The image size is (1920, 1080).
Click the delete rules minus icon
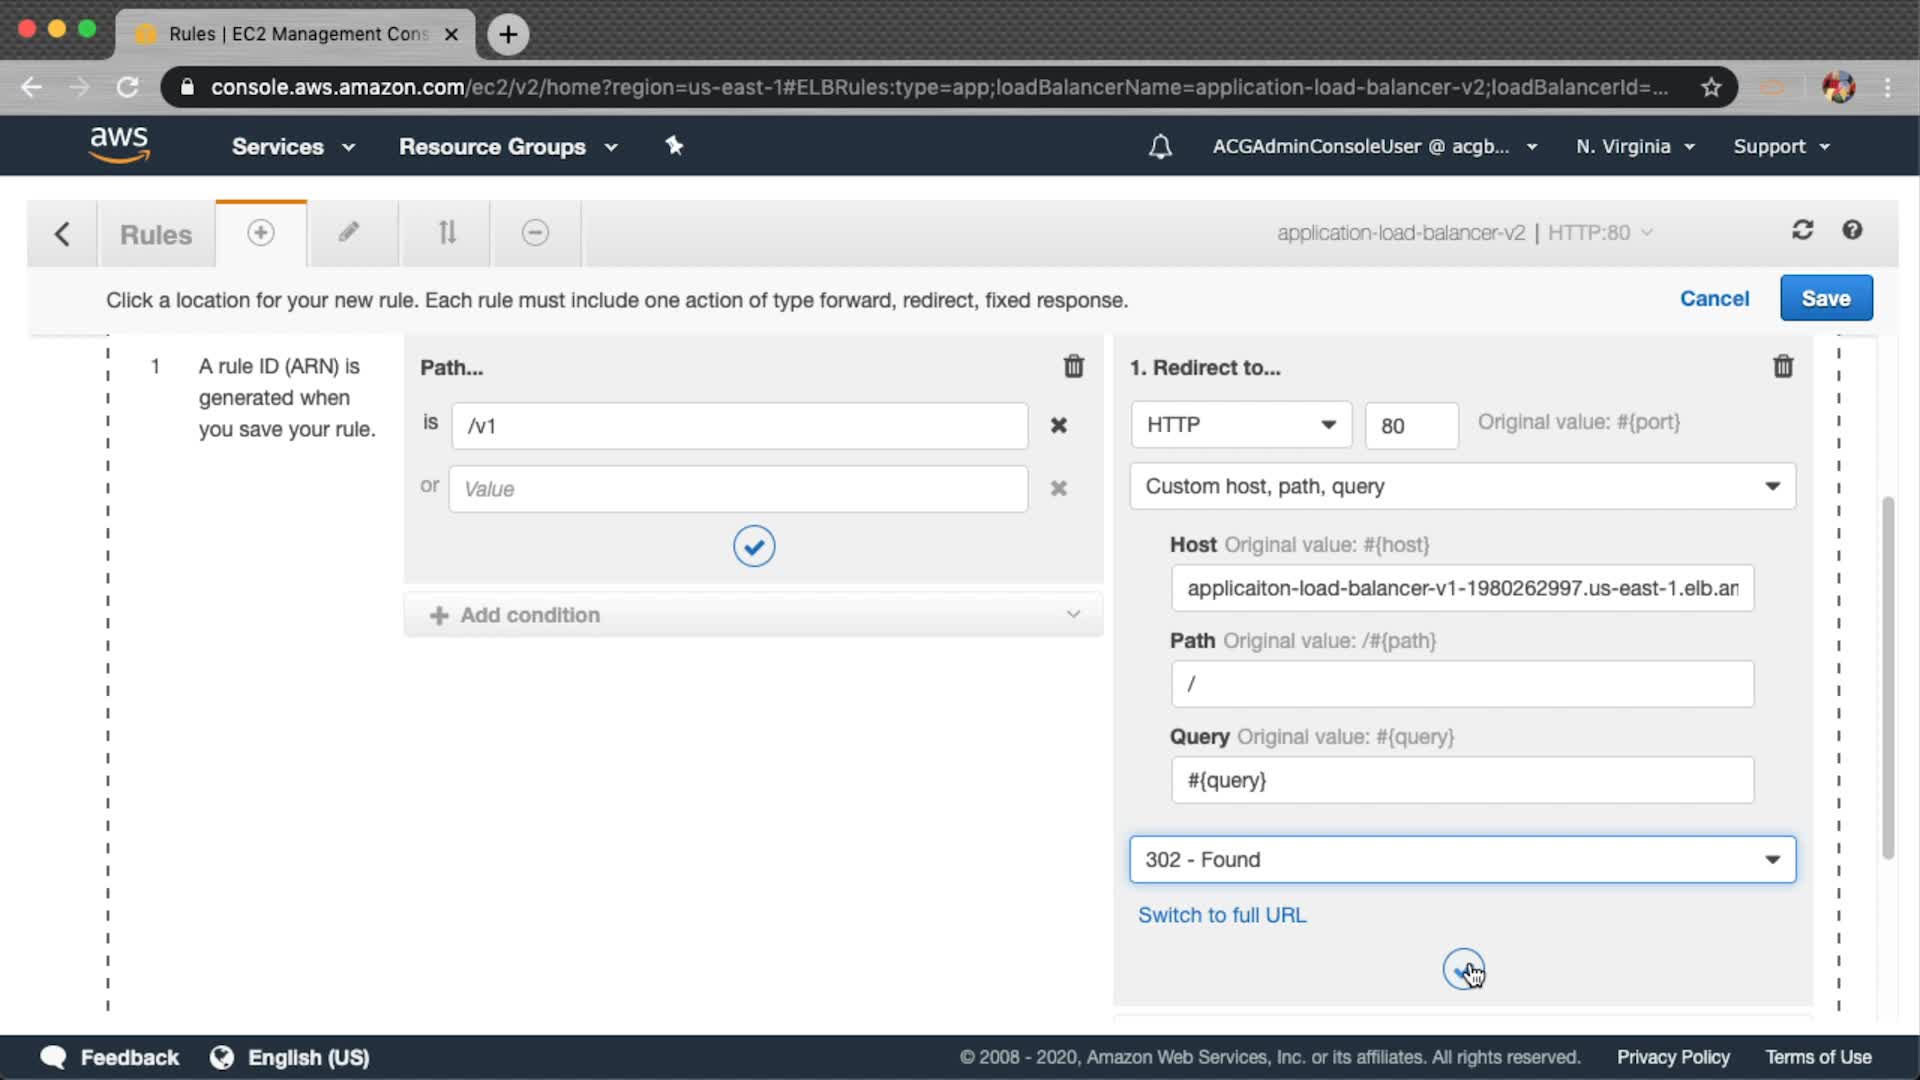pos(535,233)
